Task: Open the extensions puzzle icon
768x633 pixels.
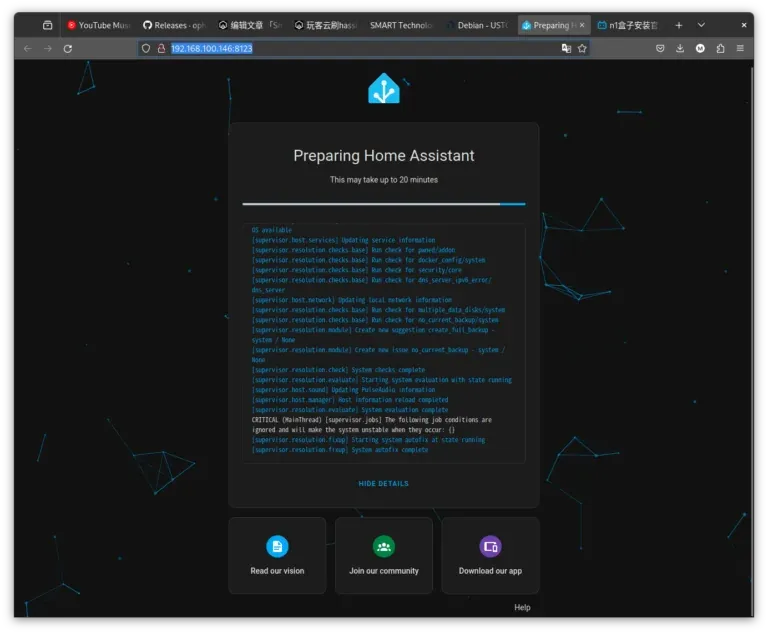Action: [x=720, y=48]
